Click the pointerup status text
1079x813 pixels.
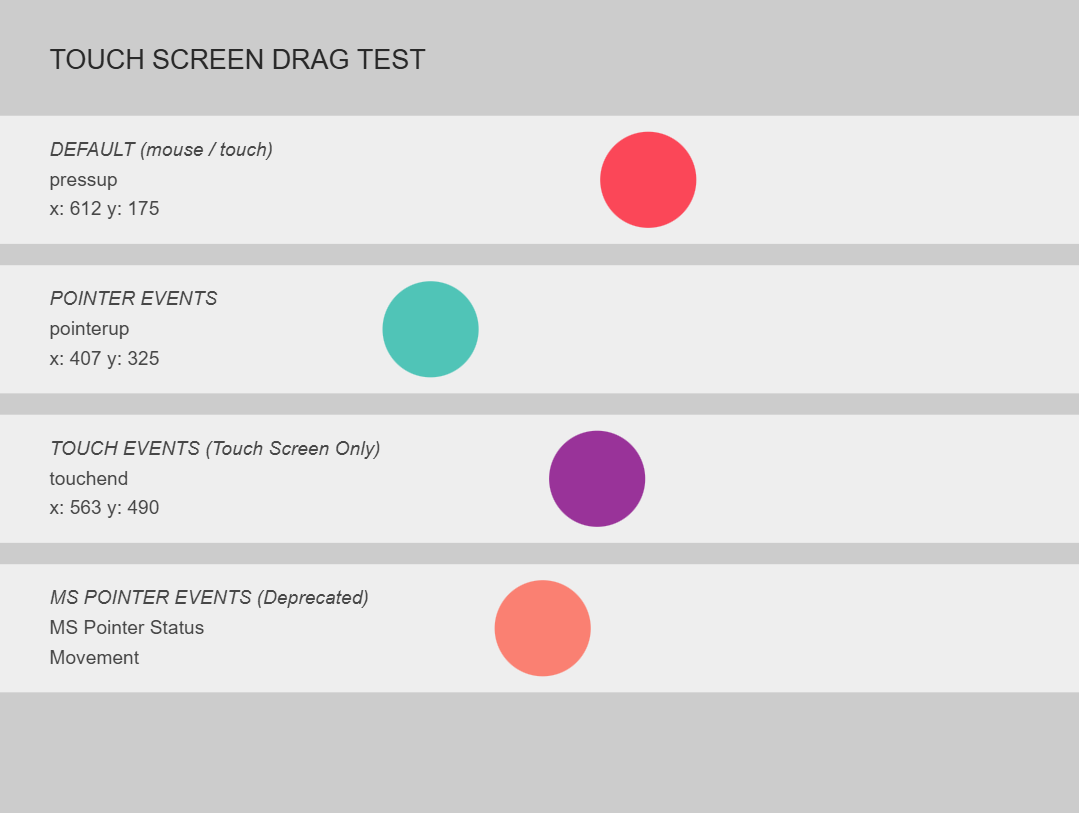pos(89,329)
